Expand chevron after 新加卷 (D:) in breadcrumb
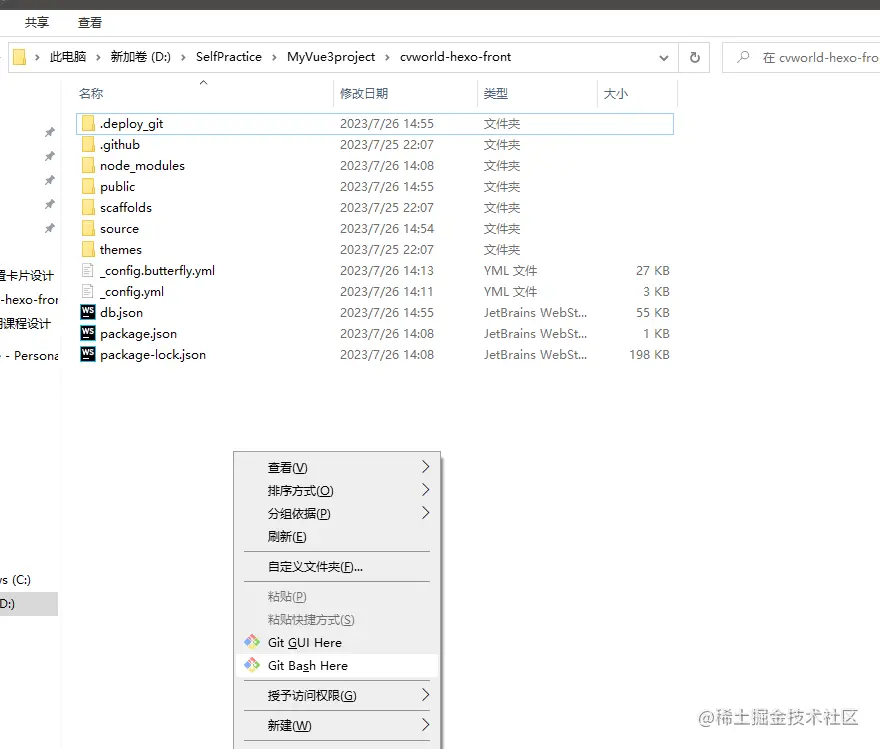The image size is (880, 749). (183, 57)
